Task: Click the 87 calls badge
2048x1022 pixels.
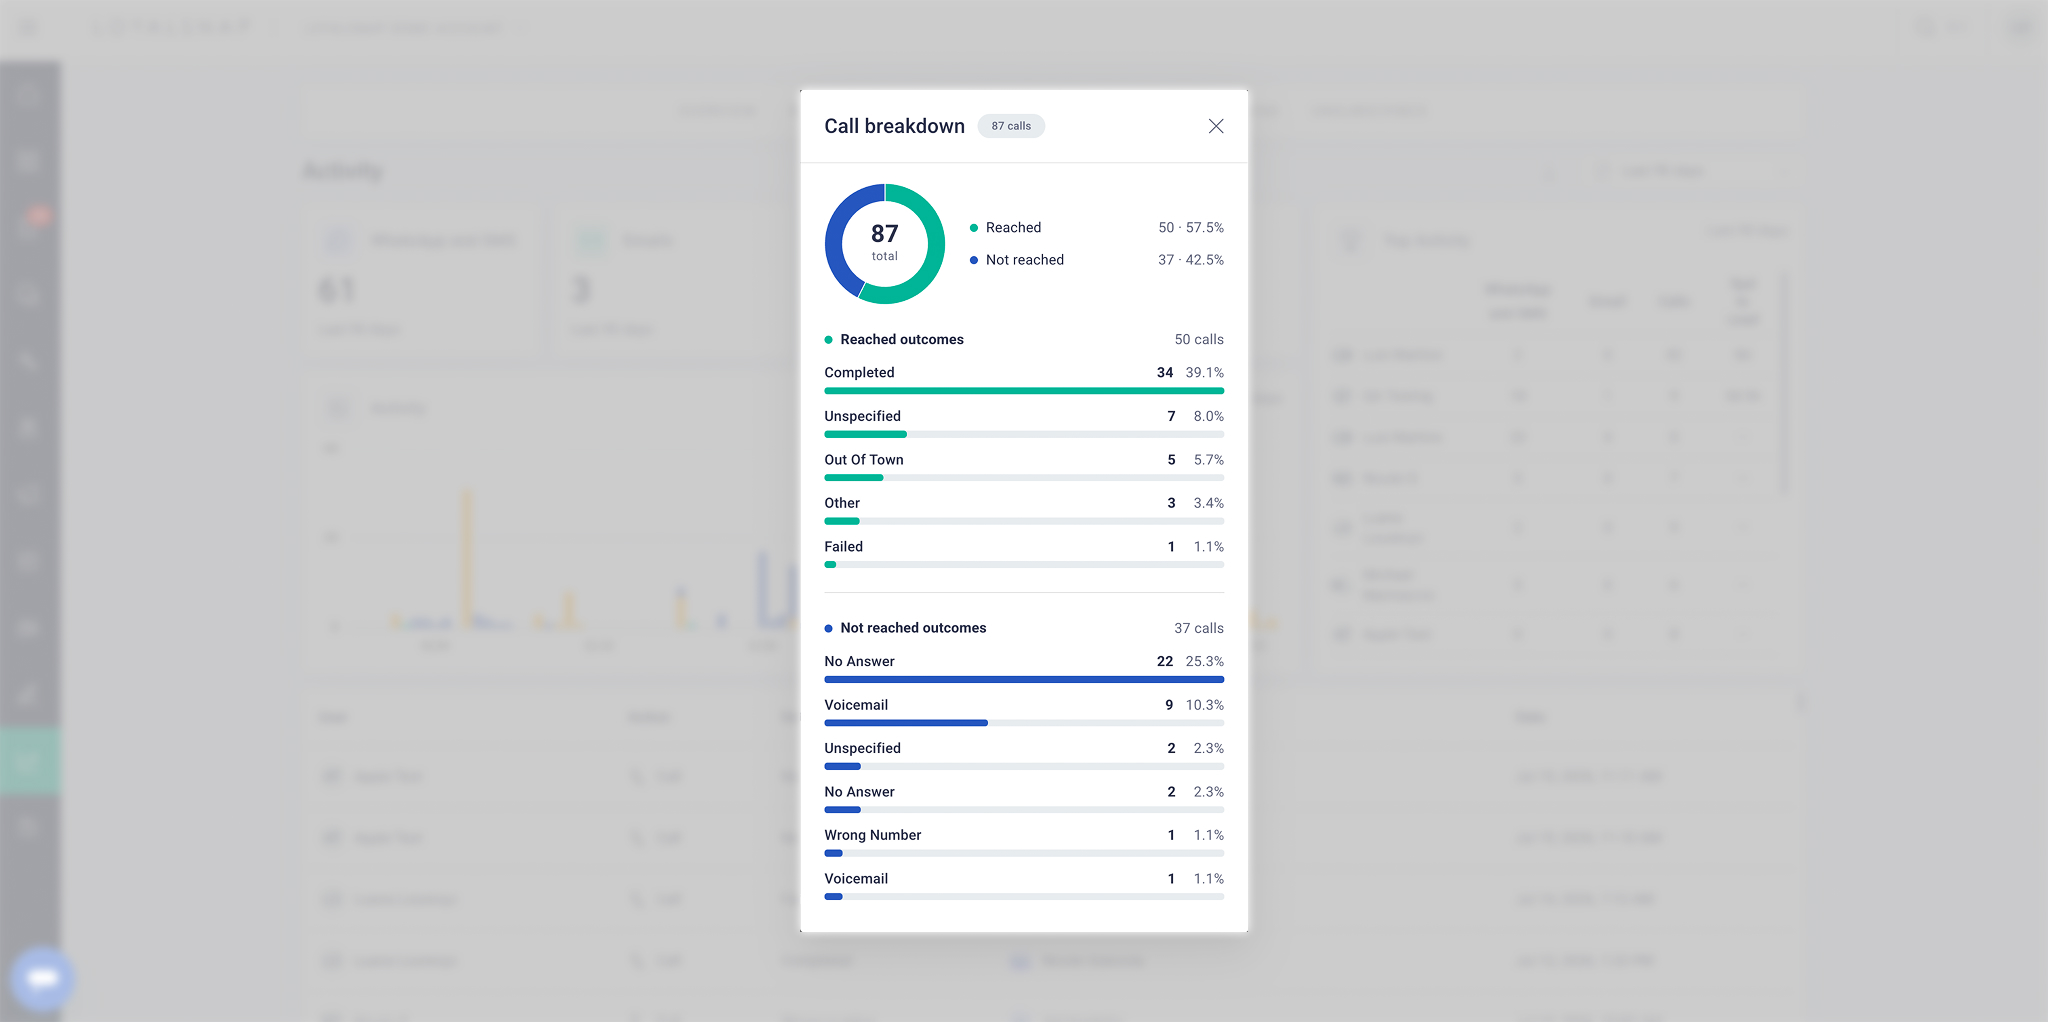Action: pos(1011,126)
